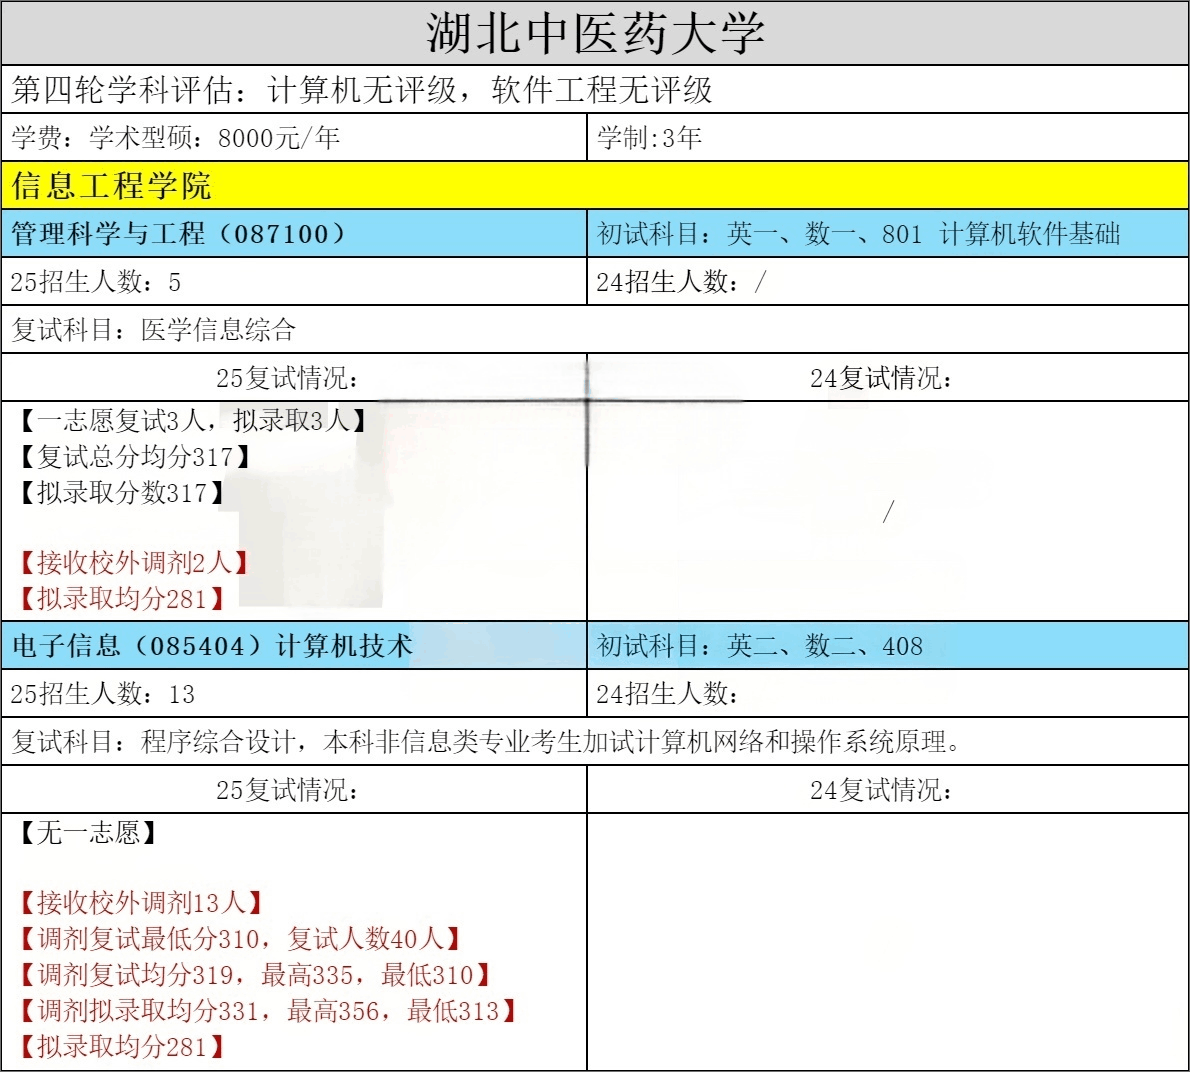Click the 25招生人数：13 cell

[x=102, y=694]
